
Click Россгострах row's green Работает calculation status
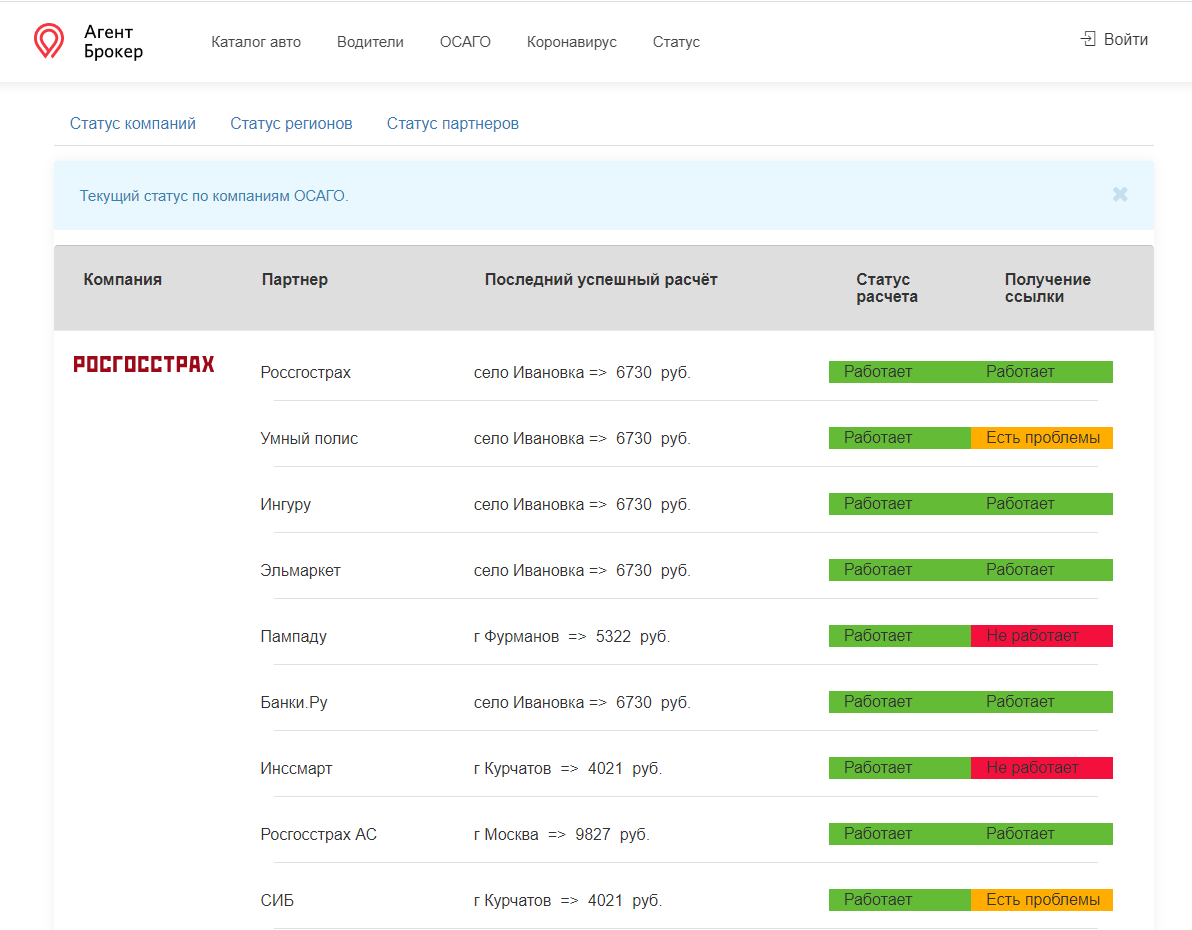pos(900,372)
